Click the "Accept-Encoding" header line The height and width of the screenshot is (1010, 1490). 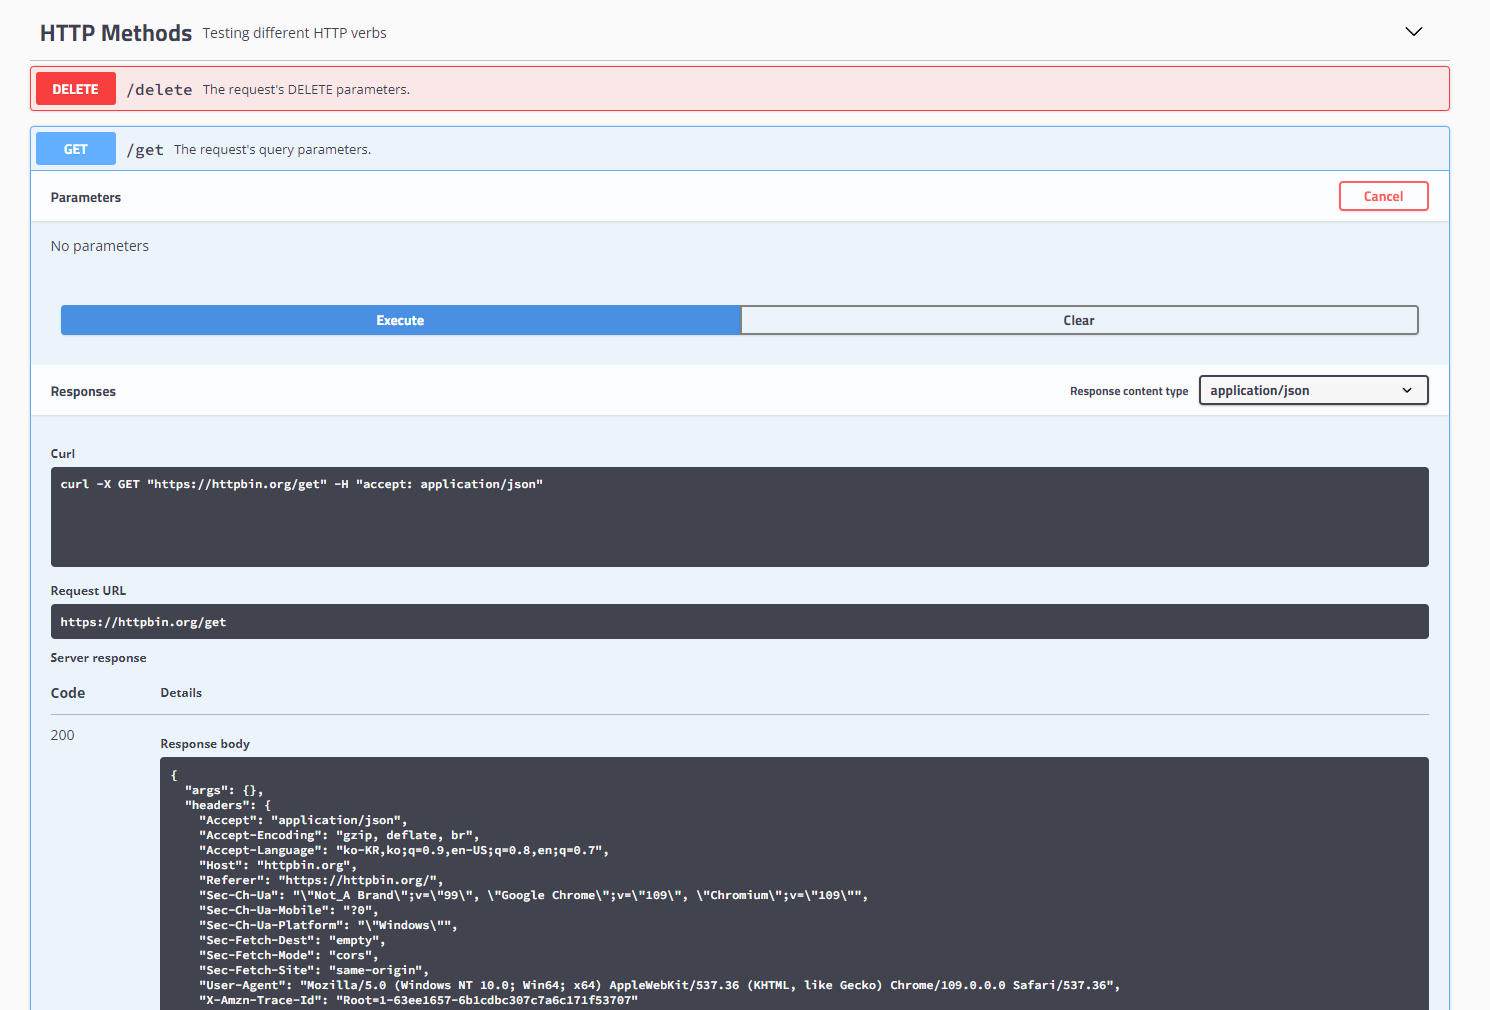339,835
